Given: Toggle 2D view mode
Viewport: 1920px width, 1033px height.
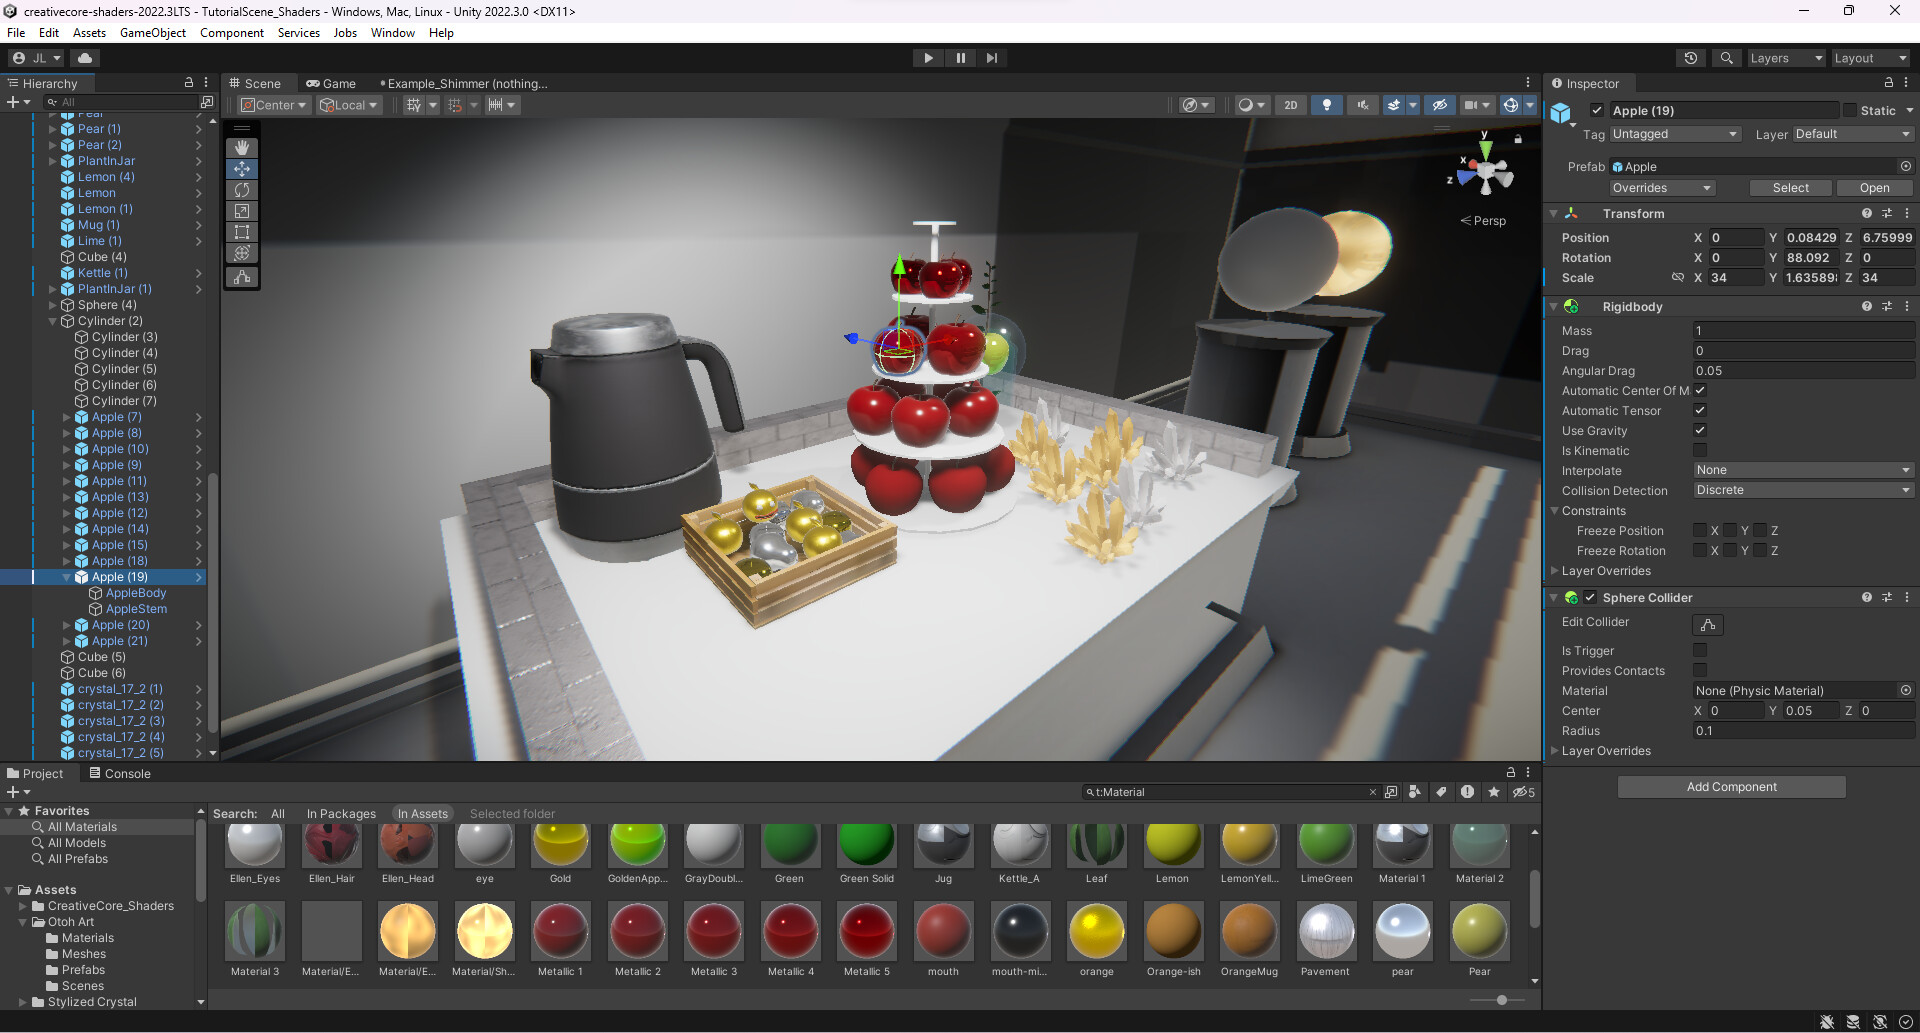Looking at the screenshot, I should (x=1290, y=104).
